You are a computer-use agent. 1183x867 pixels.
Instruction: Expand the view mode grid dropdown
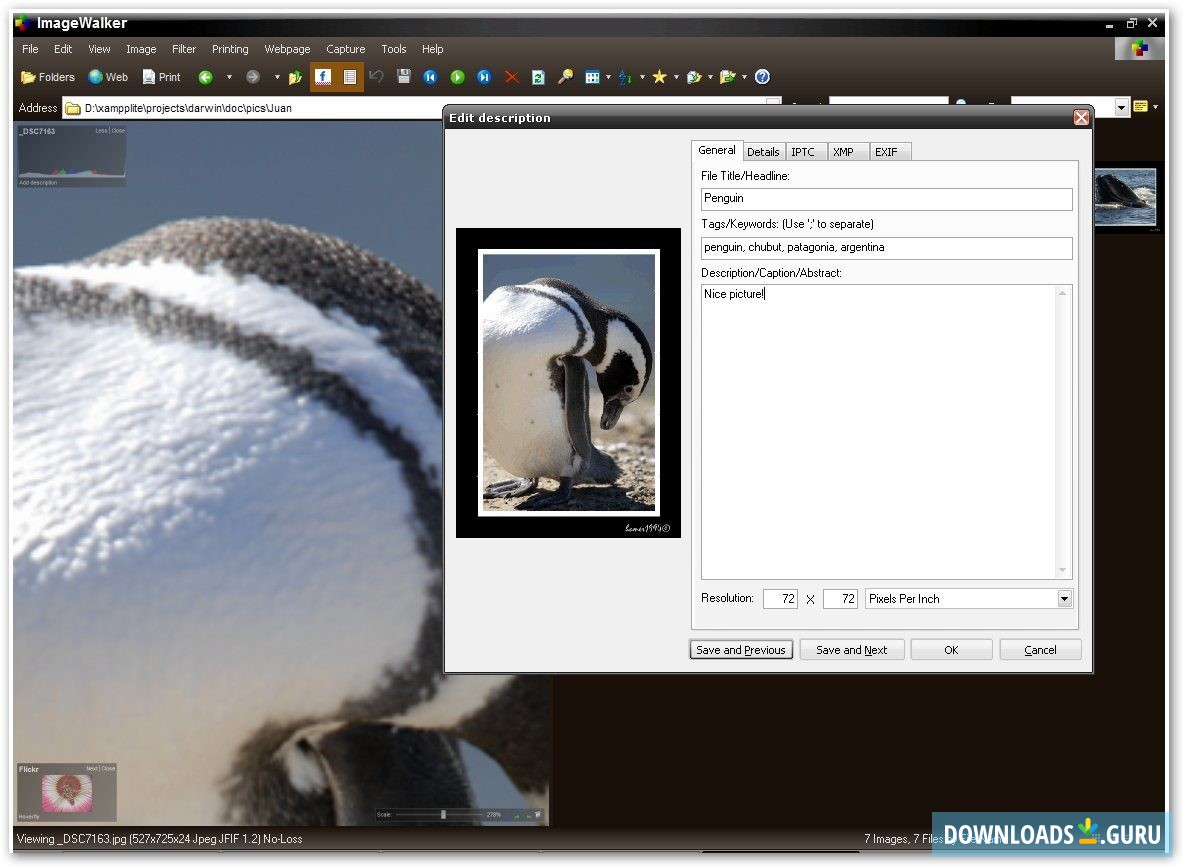pos(608,77)
